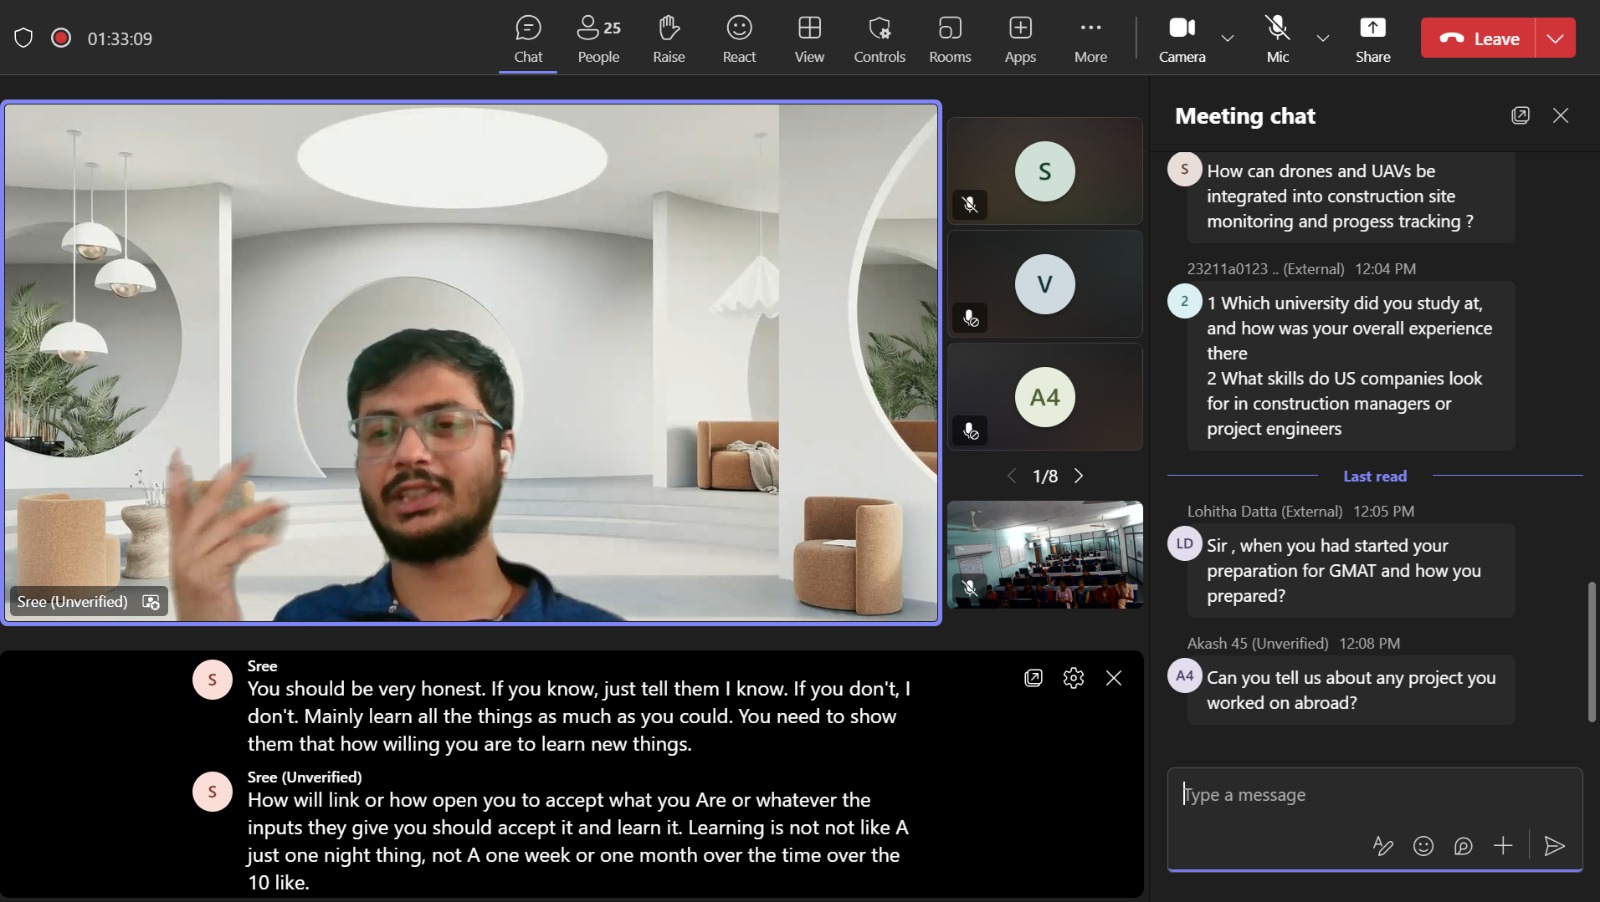Expand the Mic options dropdown arrow

[1323, 39]
